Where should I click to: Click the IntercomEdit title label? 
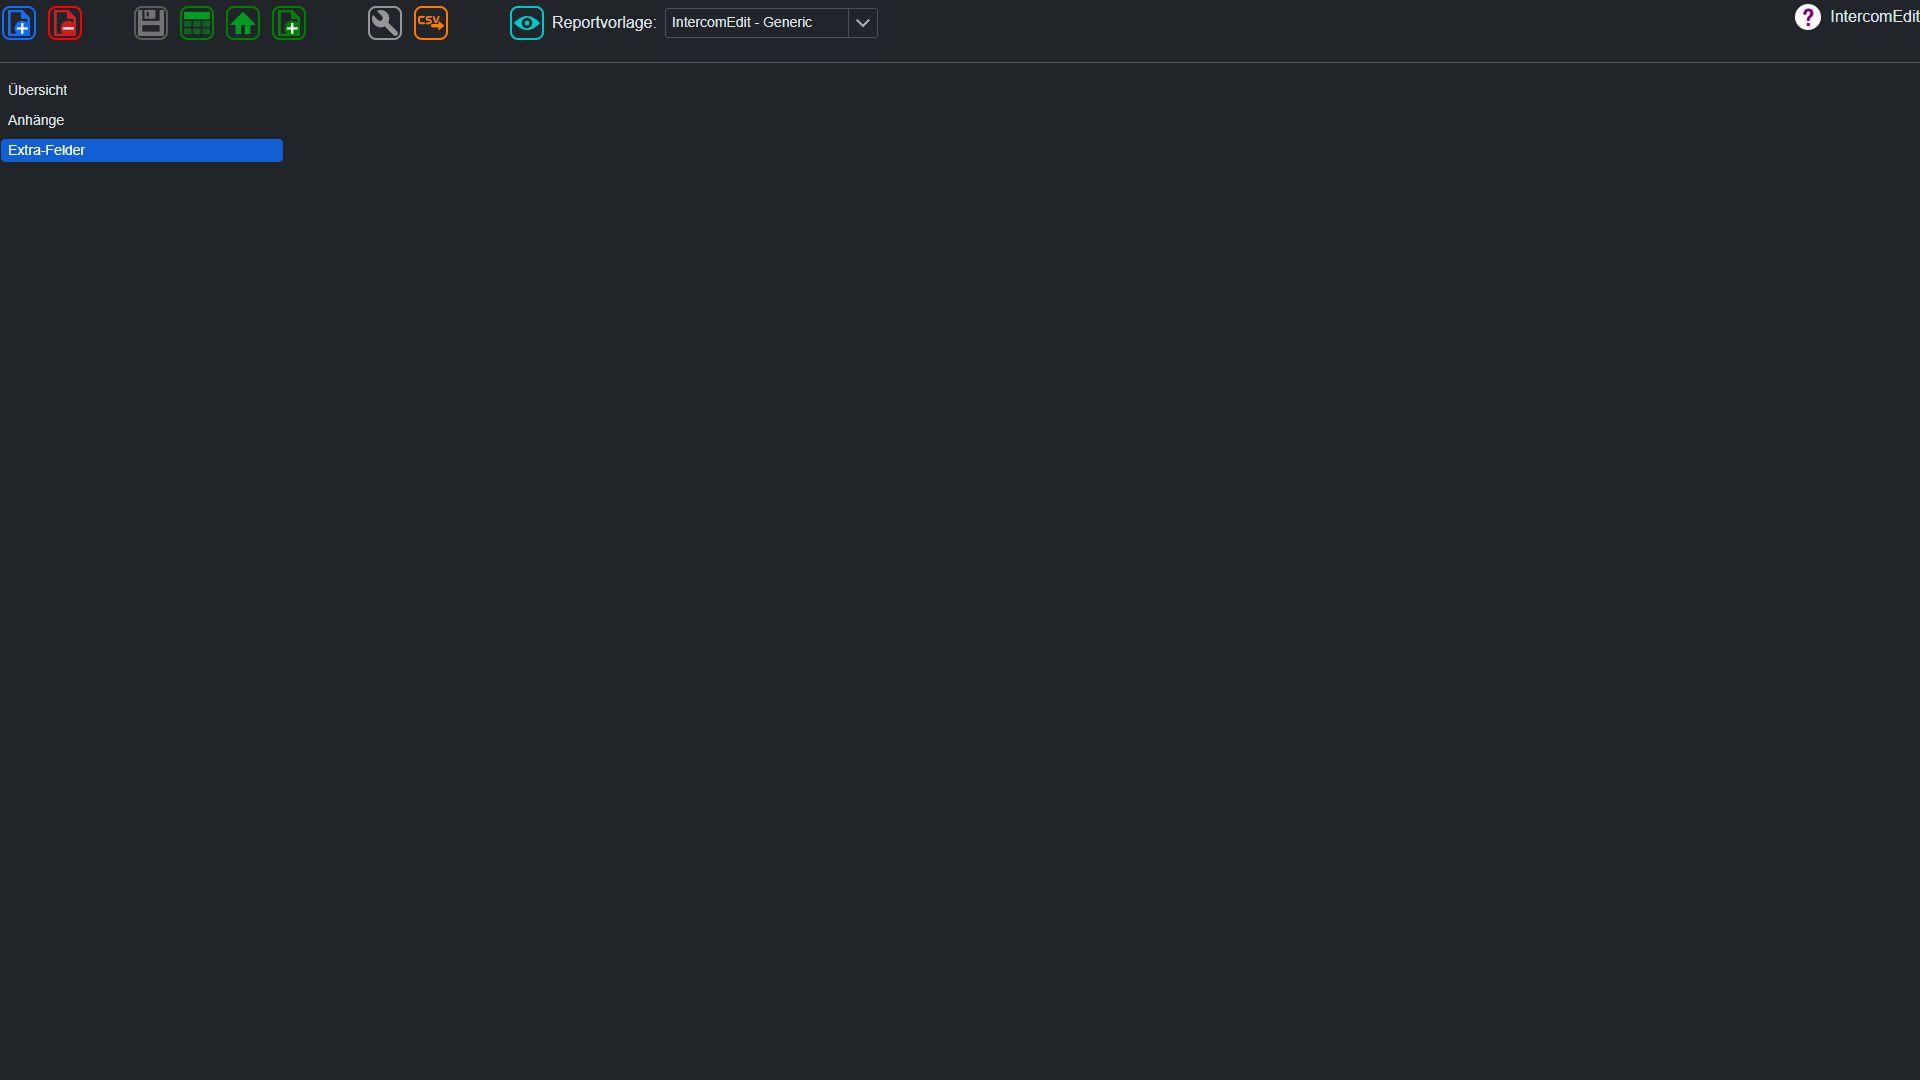(1874, 17)
